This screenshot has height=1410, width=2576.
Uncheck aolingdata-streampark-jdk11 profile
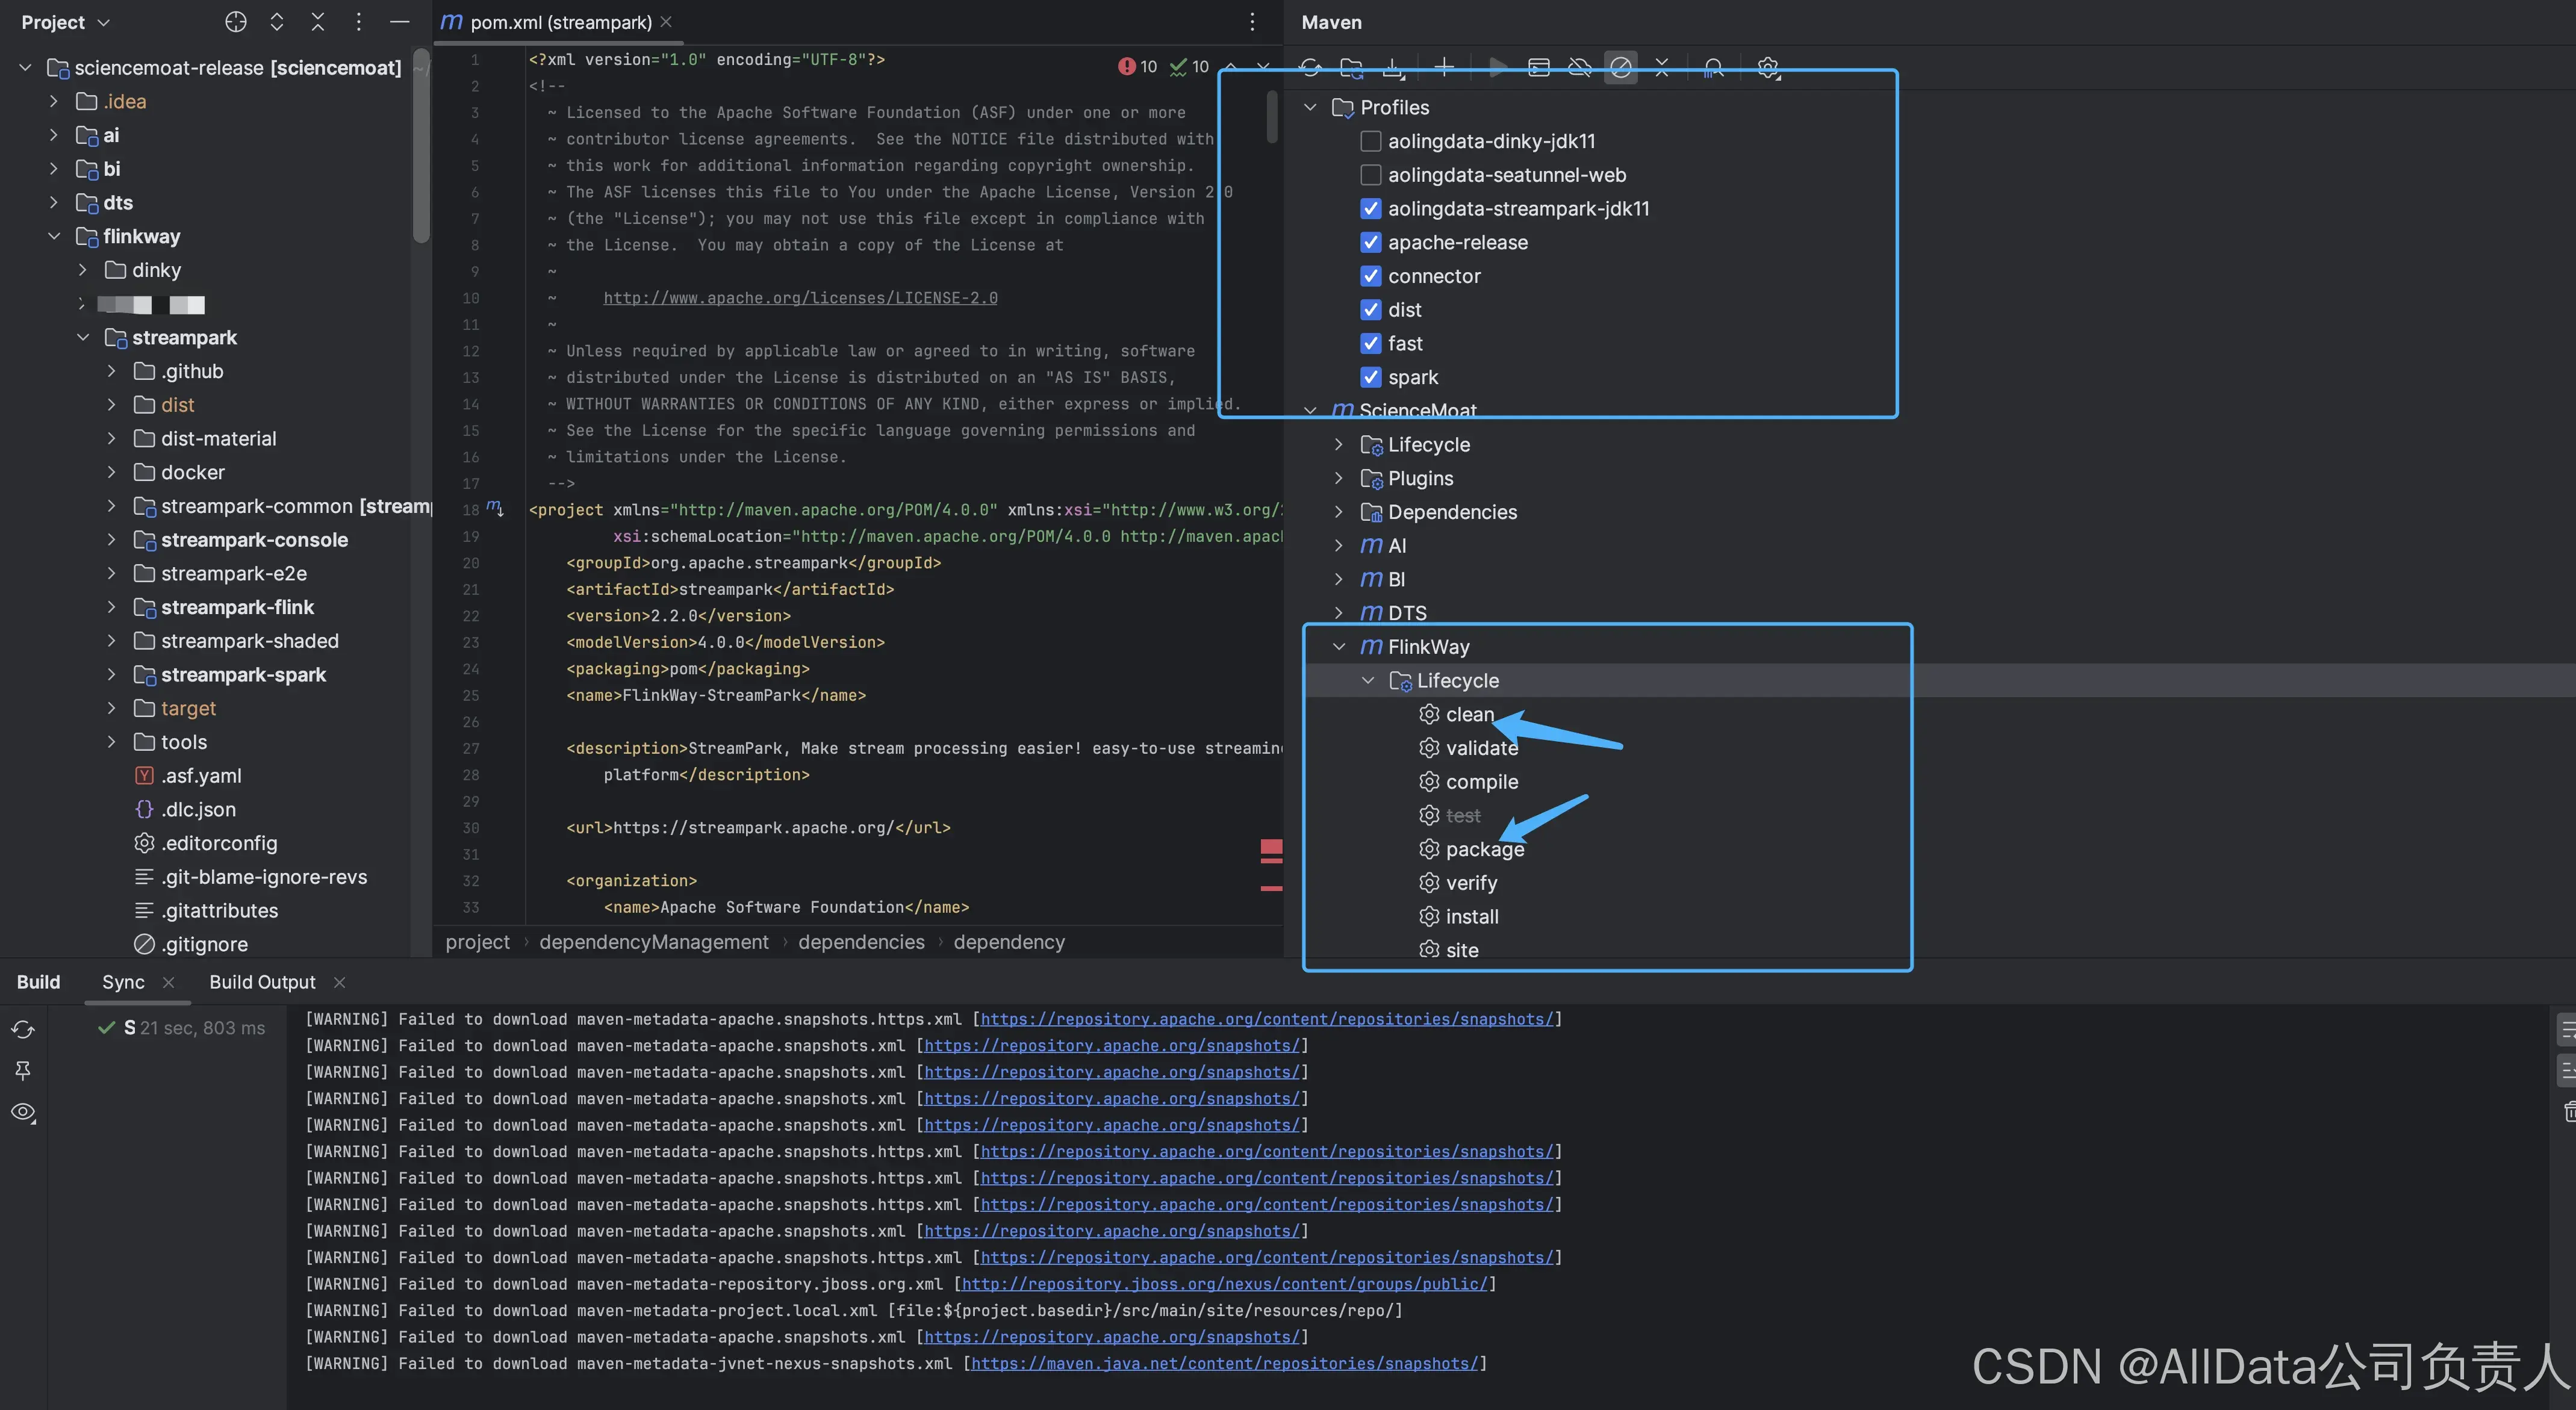[x=1371, y=209]
